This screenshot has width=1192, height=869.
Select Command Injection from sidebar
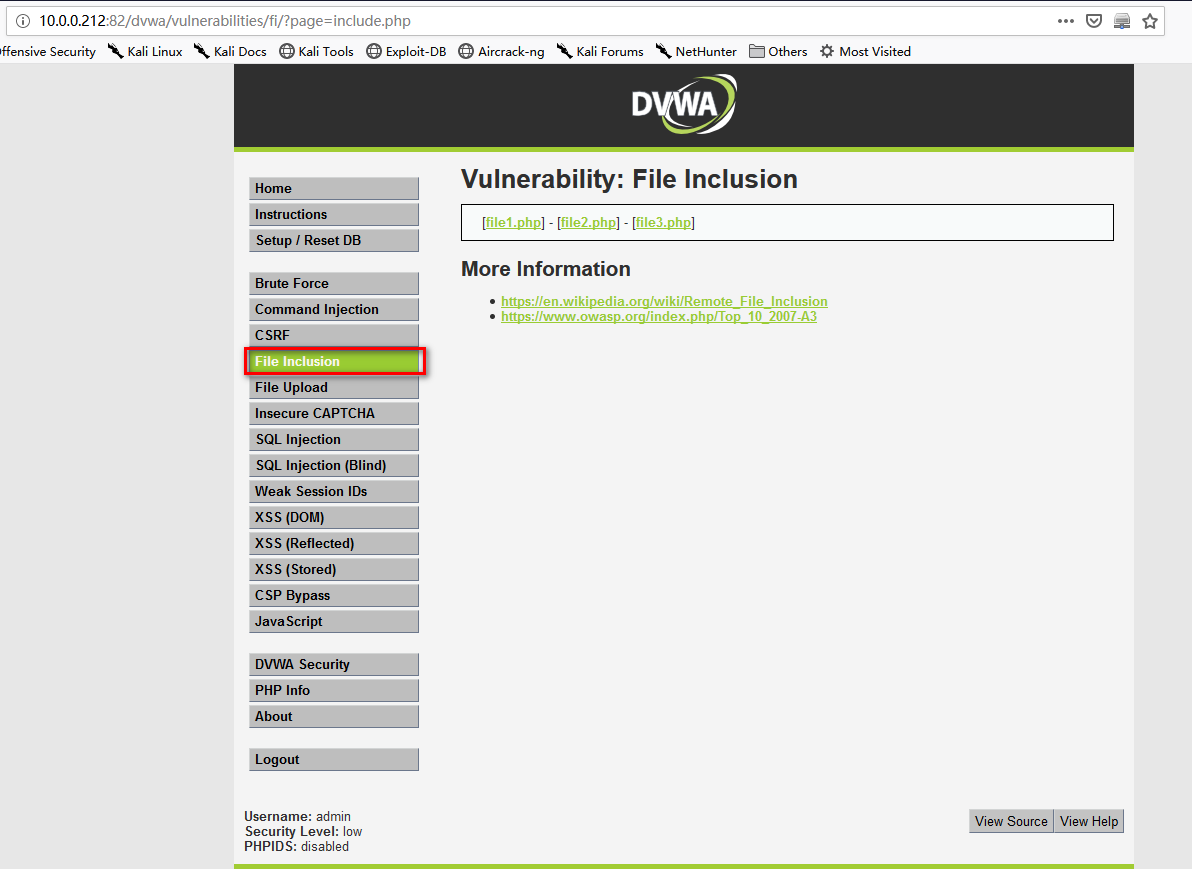coord(333,309)
